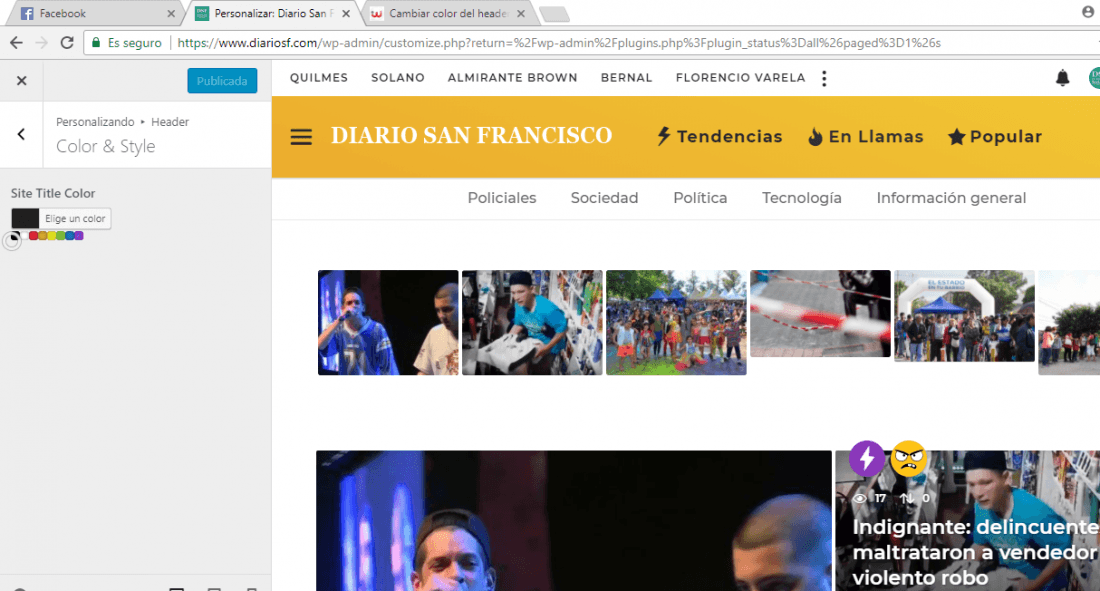Open the QUILMES menu item

318,78
